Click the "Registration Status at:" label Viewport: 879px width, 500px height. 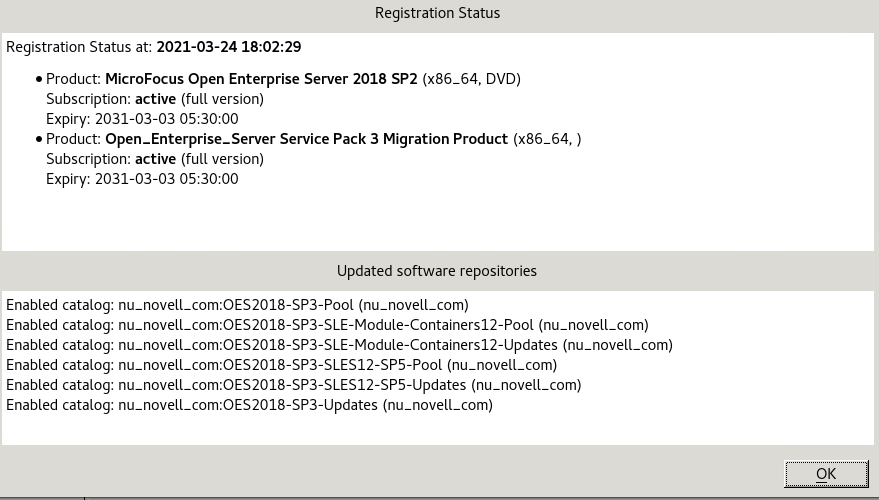pyautogui.click(x=79, y=47)
